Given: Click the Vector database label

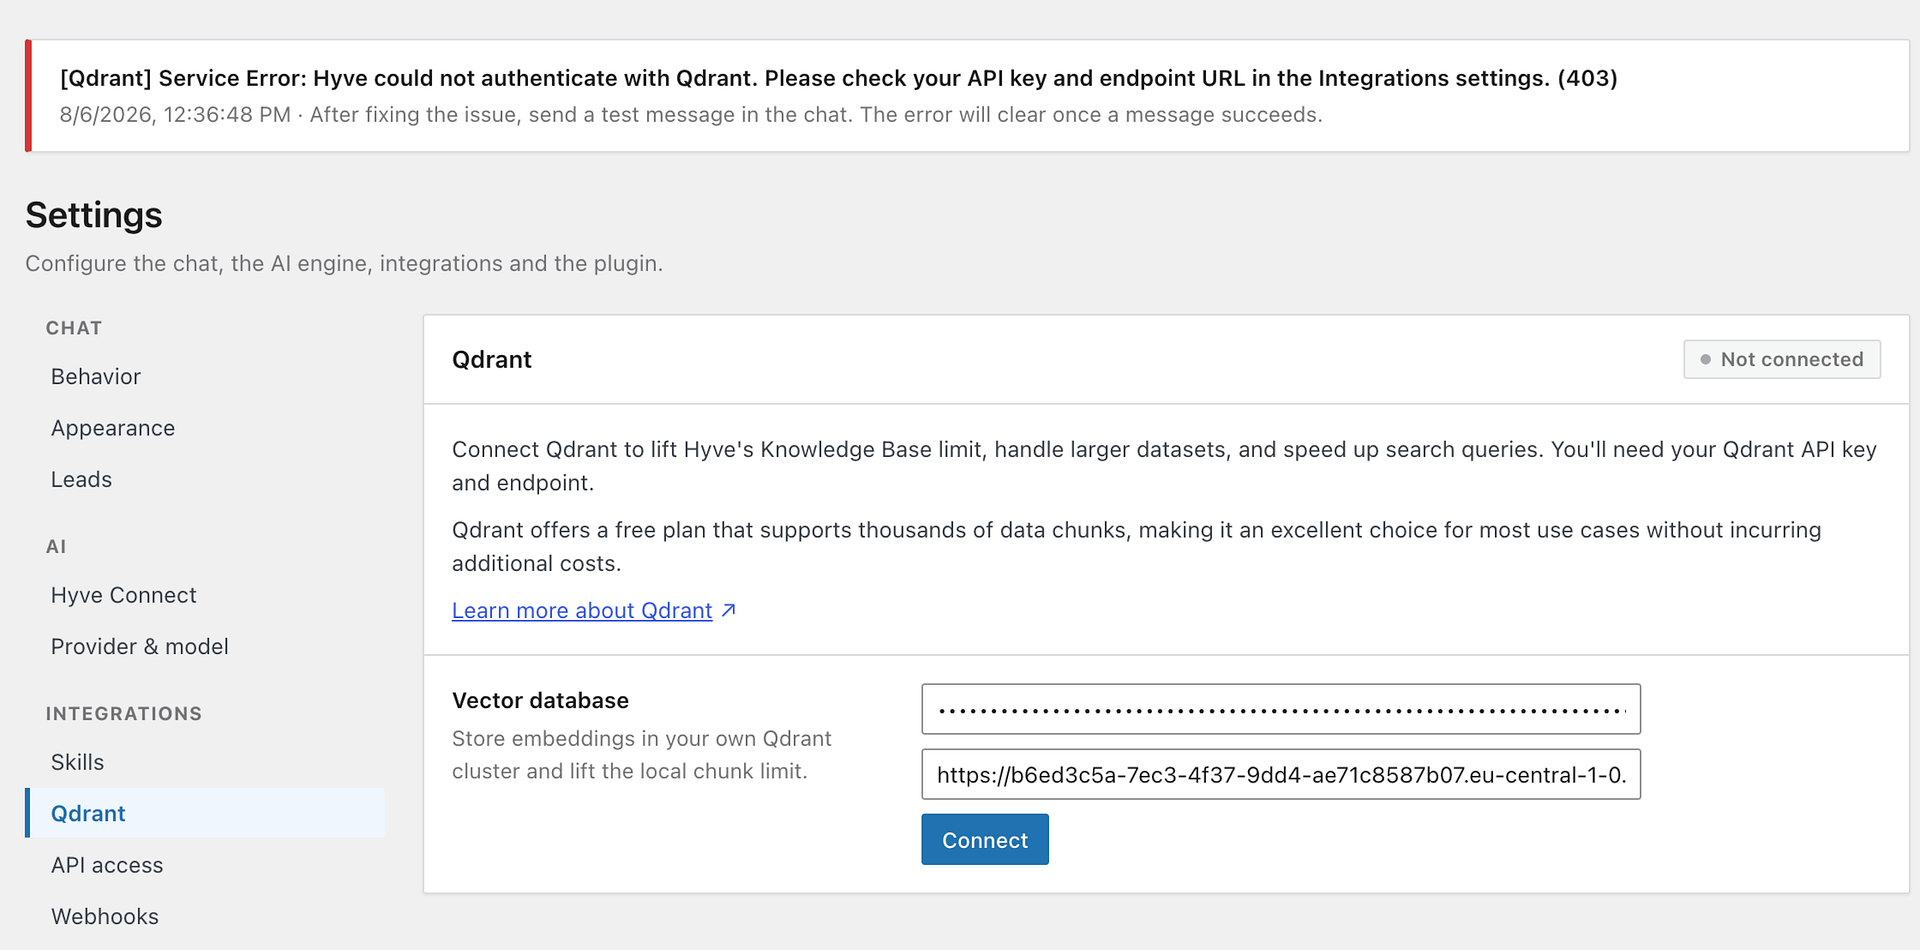Looking at the screenshot, I should pos(540,701).
